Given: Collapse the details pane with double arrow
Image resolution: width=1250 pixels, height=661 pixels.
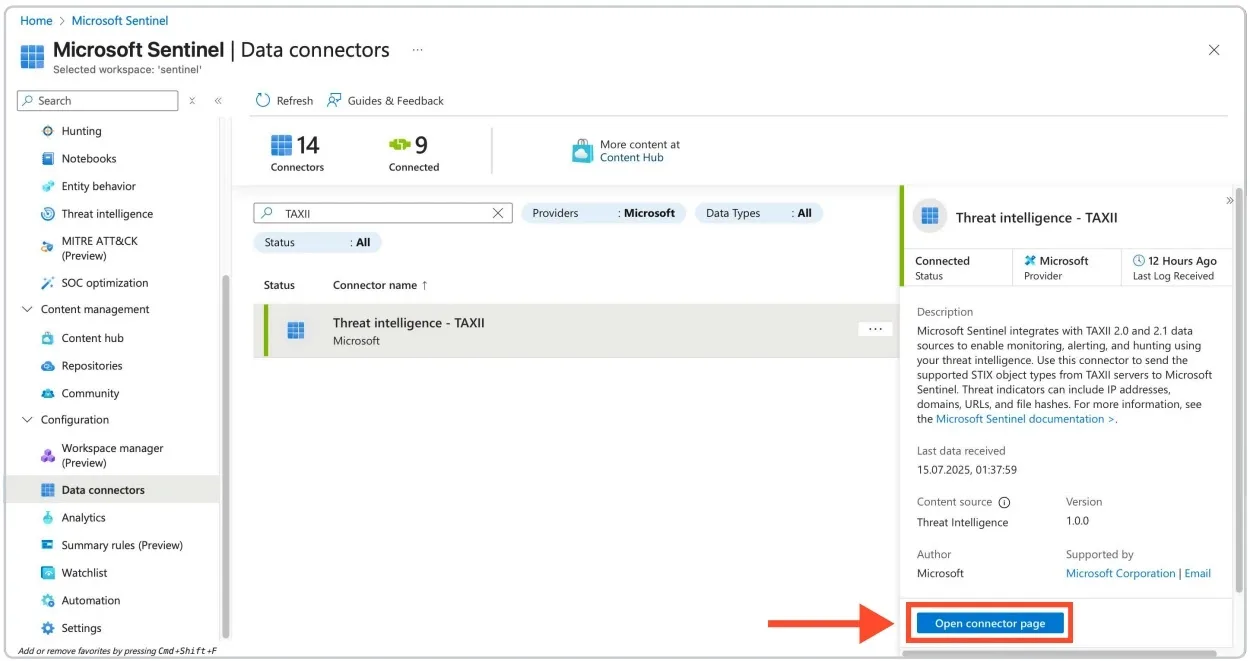Looking at the screenshot, I should 1230,201.
